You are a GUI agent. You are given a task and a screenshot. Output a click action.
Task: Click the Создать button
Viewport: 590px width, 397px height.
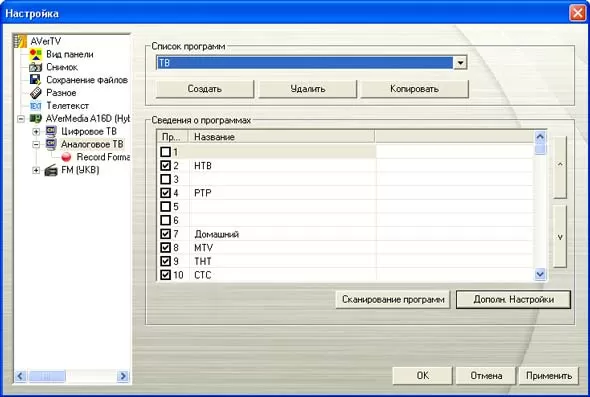[x=205, y=89]
